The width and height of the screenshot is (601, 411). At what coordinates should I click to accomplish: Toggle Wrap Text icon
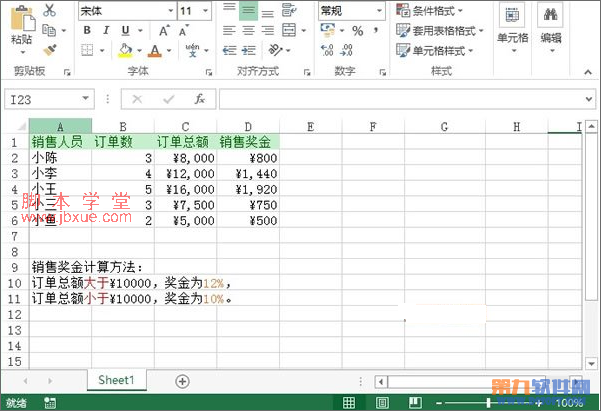click(289, 10)
